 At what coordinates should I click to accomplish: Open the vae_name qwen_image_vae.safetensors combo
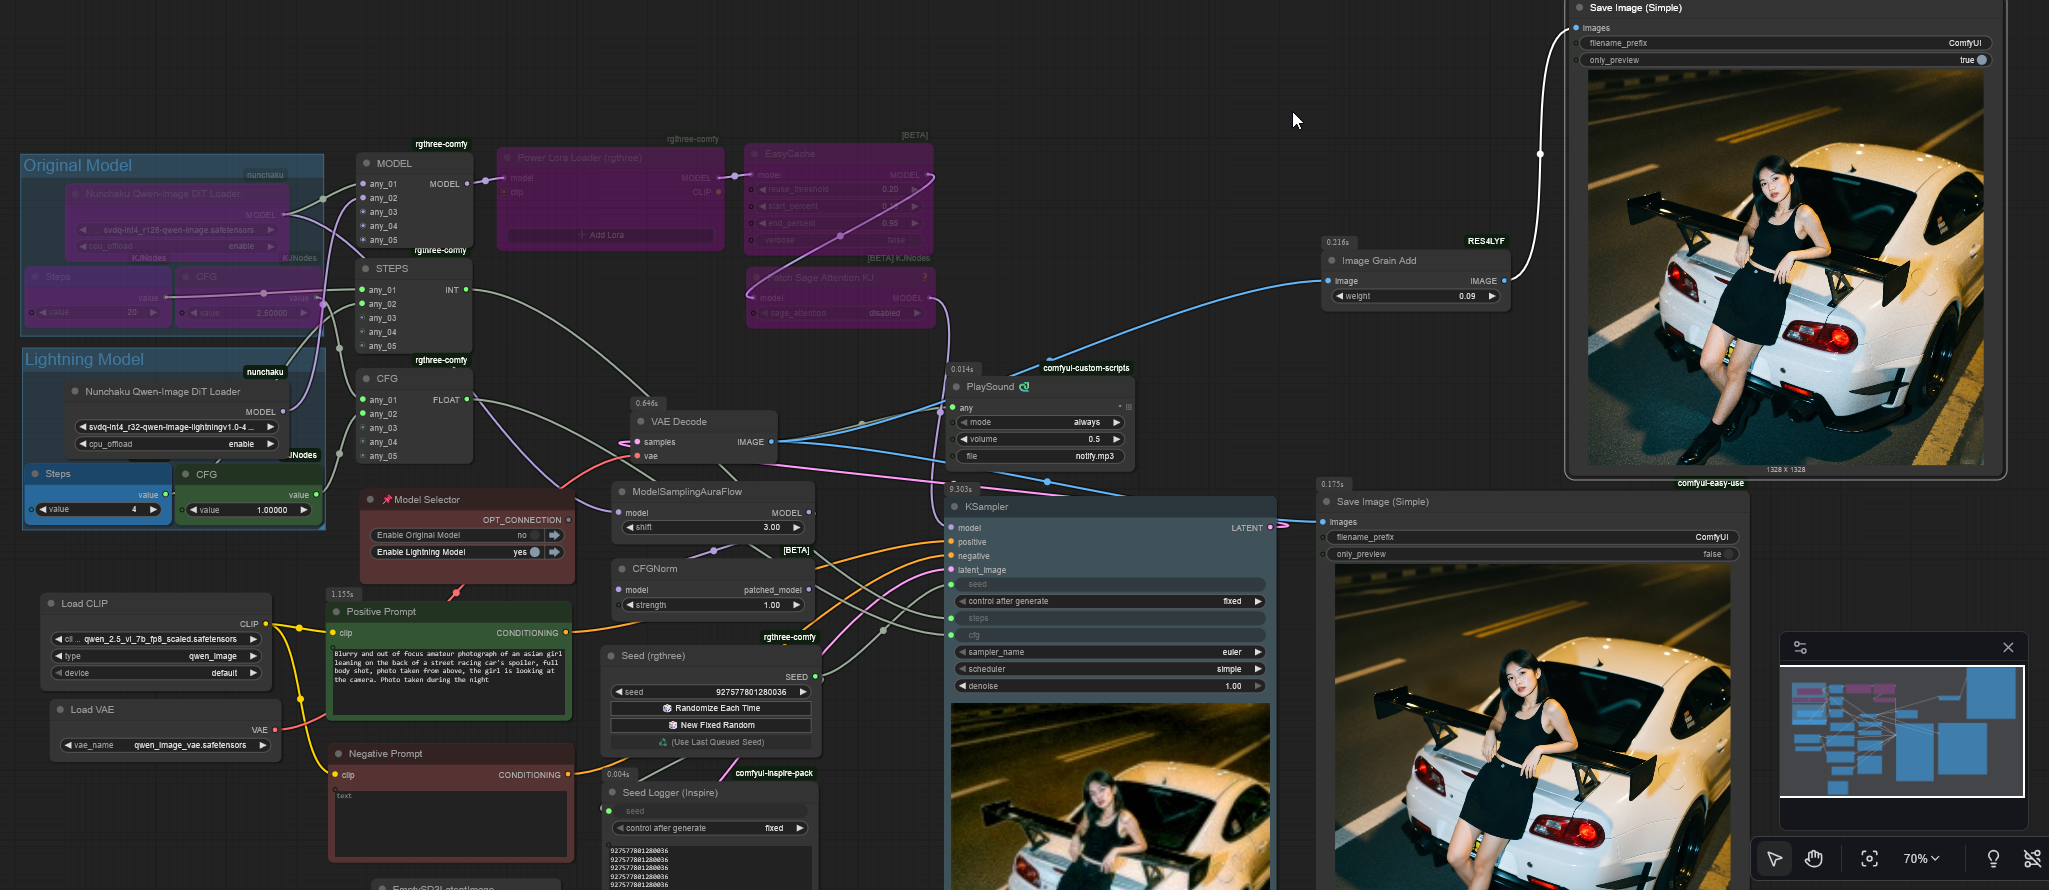(x=166, y=745)
